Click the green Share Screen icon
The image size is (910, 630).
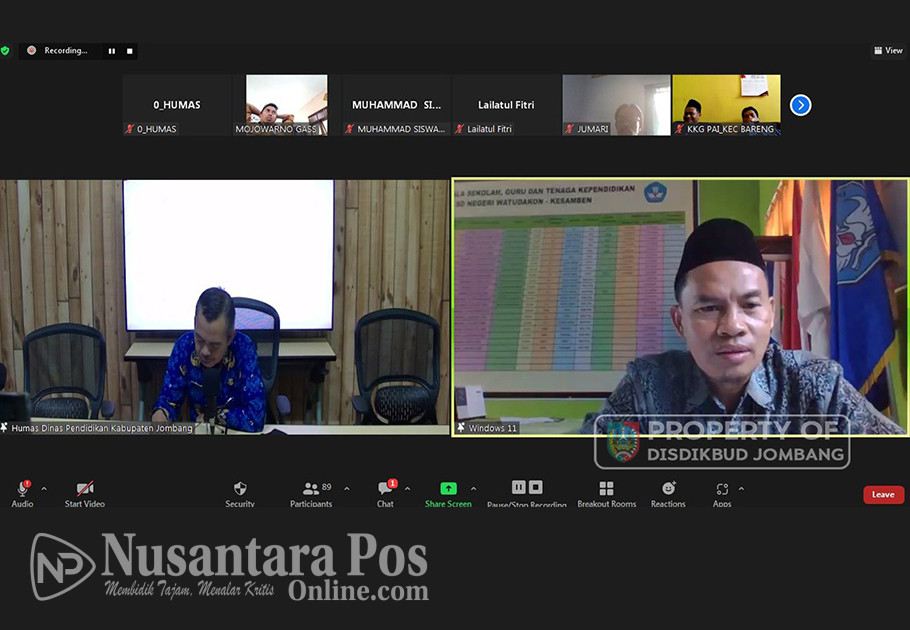pos(448,489)
